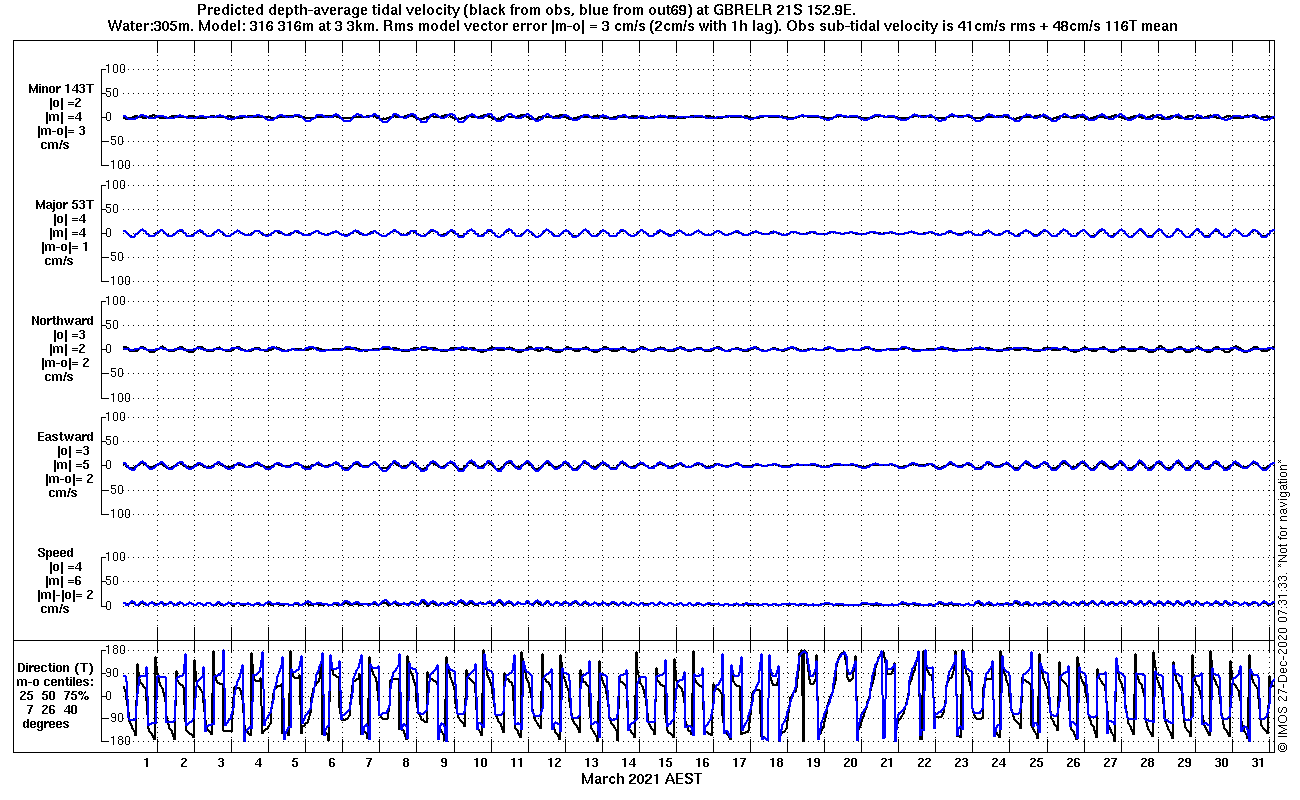Image resolution: width=1300 pixels, height=800 pixels.
Task: Click the 'Major 53T' panel label
Action: (x=64, y=205)
